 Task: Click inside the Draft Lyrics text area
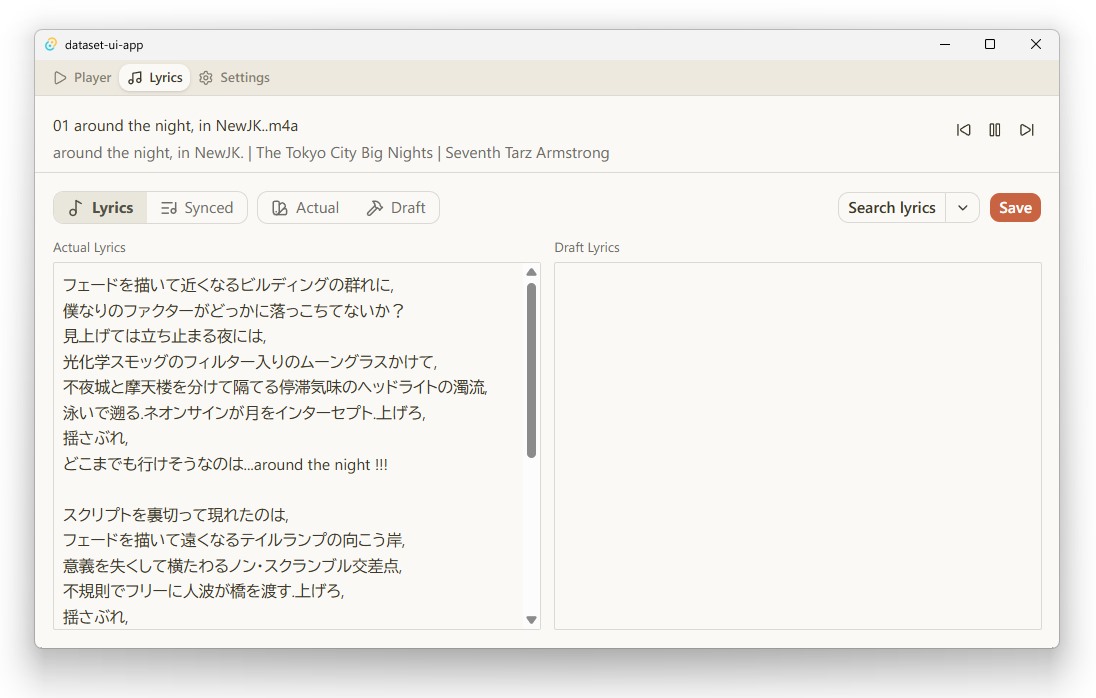pyautogui.click(x=798, y=446)
